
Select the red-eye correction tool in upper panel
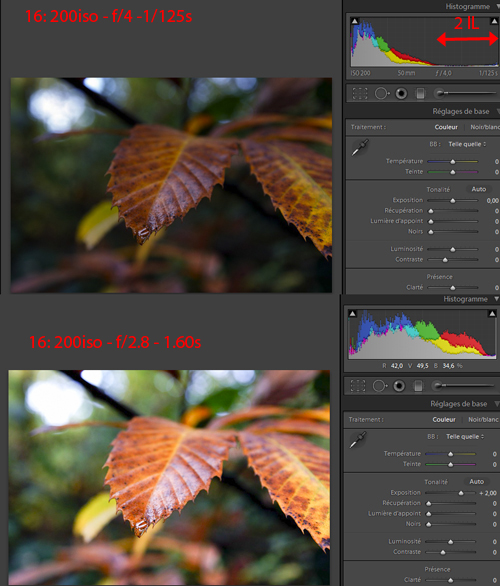coord(401,93)
